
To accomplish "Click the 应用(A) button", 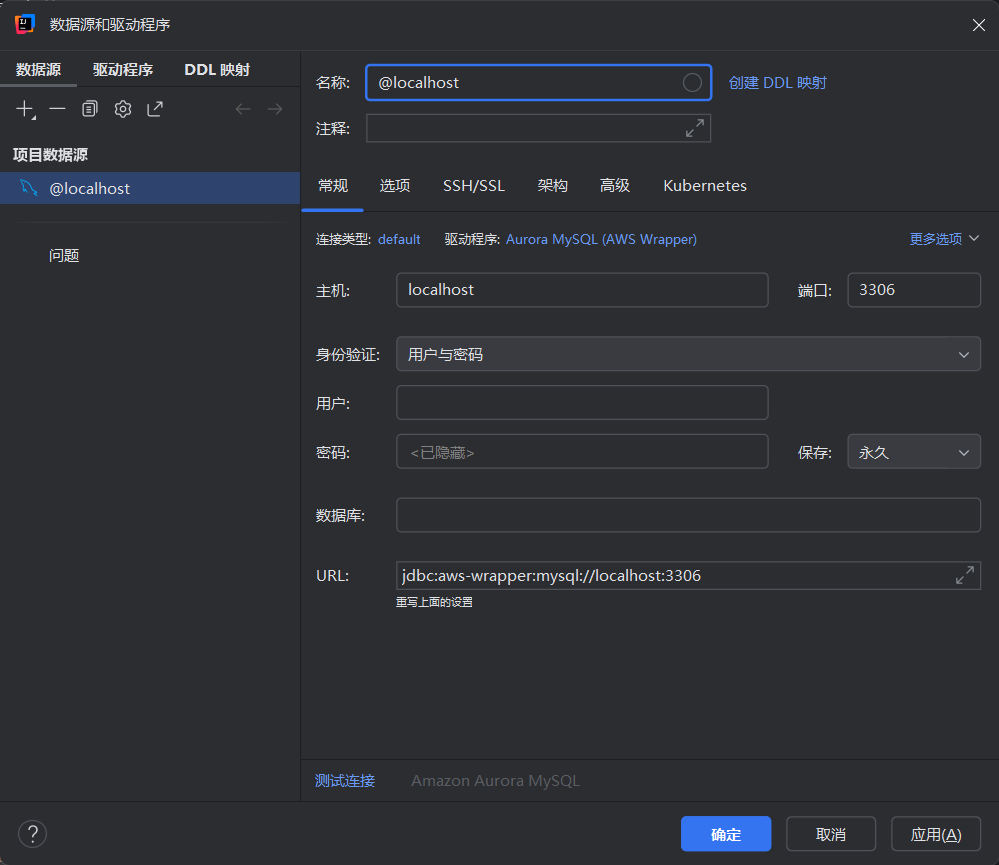I will [x=935, y=834].
